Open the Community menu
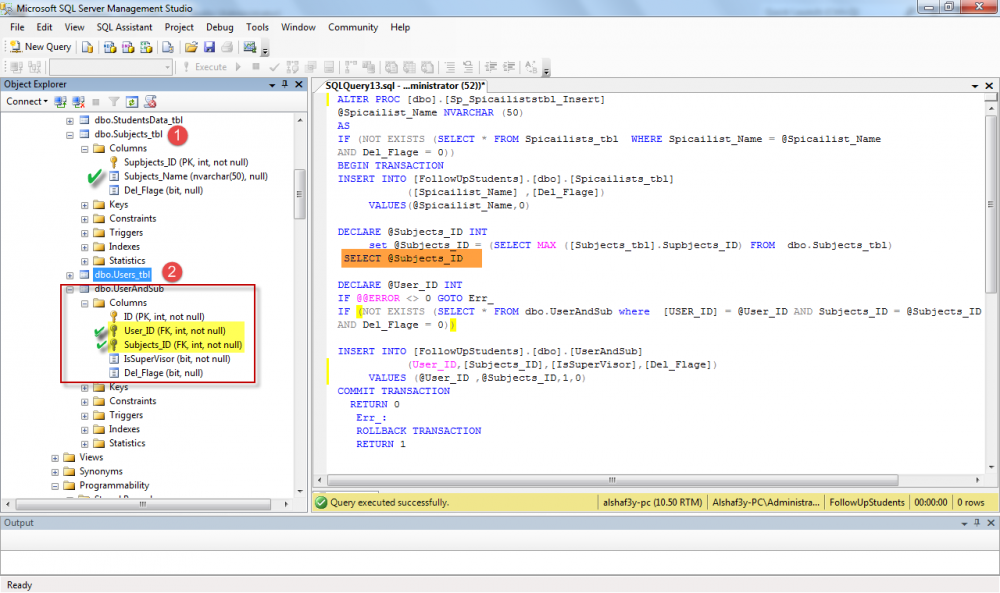 point(353,27)
